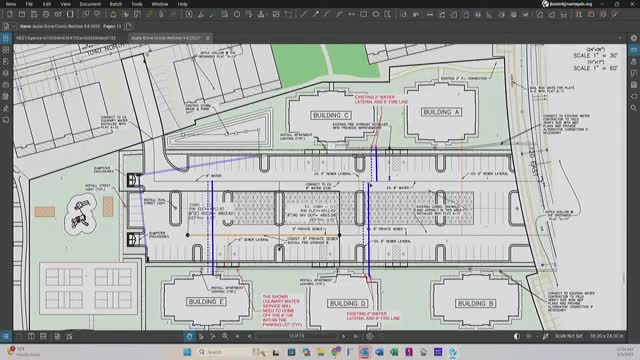This screenshot has width=640, height=360.
Task: Select the Select tool in bottom bar
Action: tap(201, 336)
